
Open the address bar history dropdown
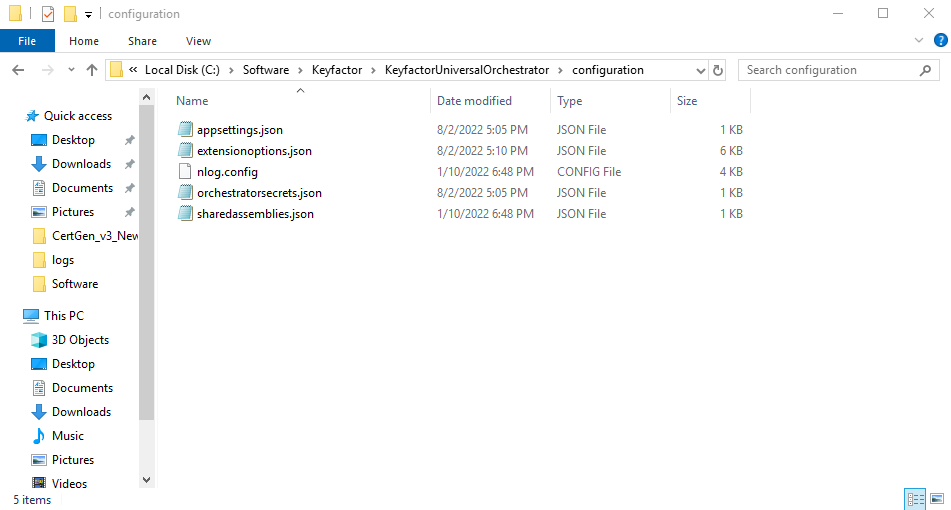pyautogui.click(x=700, y=70)
